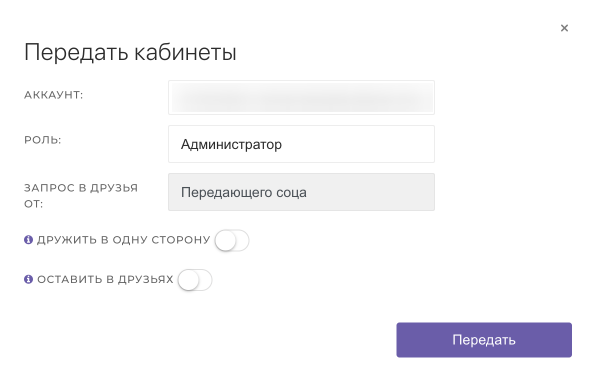Click the Запрос в друзья от: label
The image size is (596, 380).
[x=81, y=196]
